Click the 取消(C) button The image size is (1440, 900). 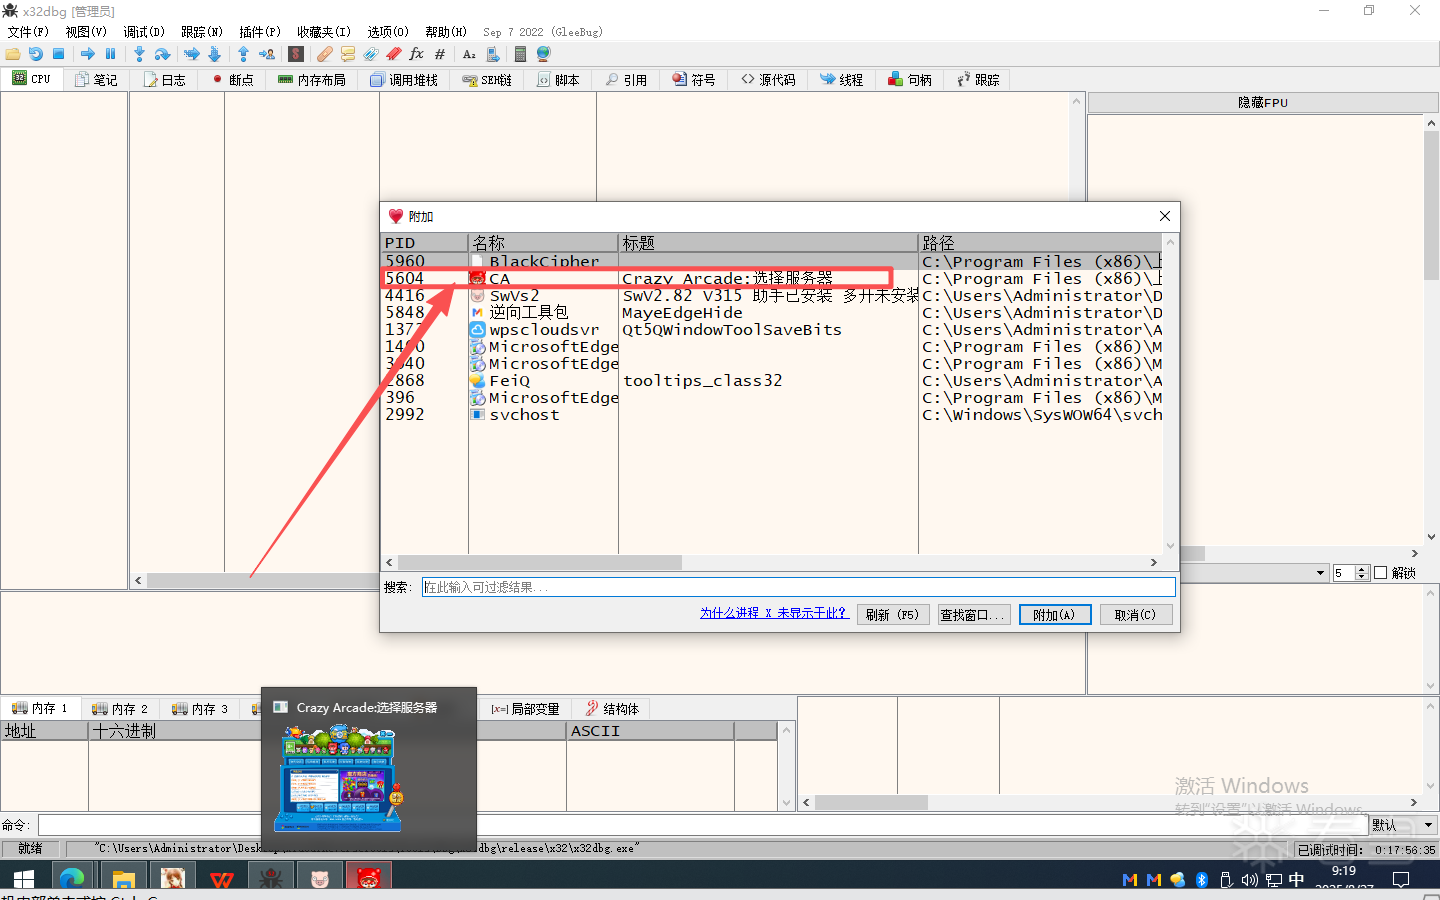[1136, 614]
